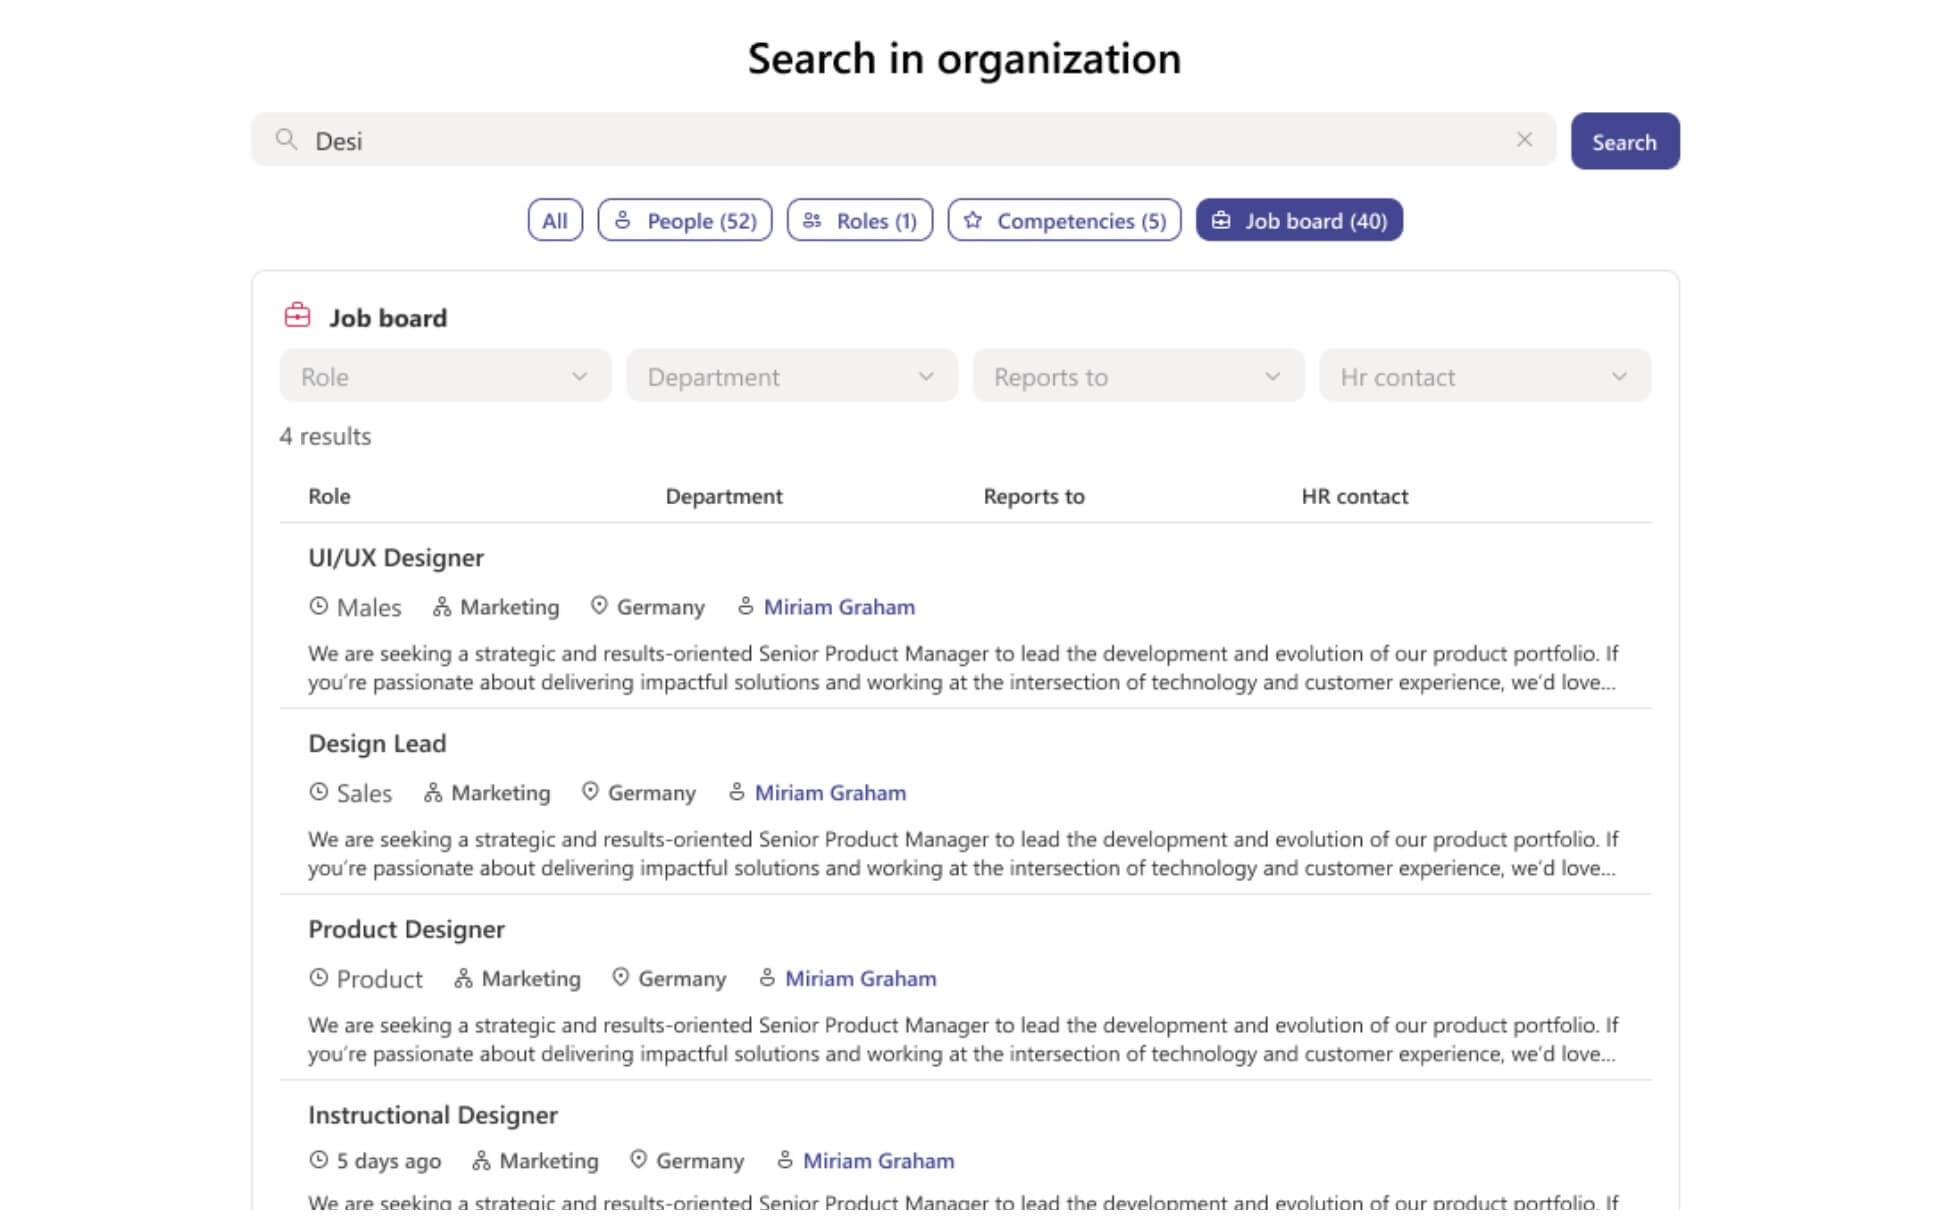Click the location pin icon in UI/UX Designer row

tap(599, 606)
